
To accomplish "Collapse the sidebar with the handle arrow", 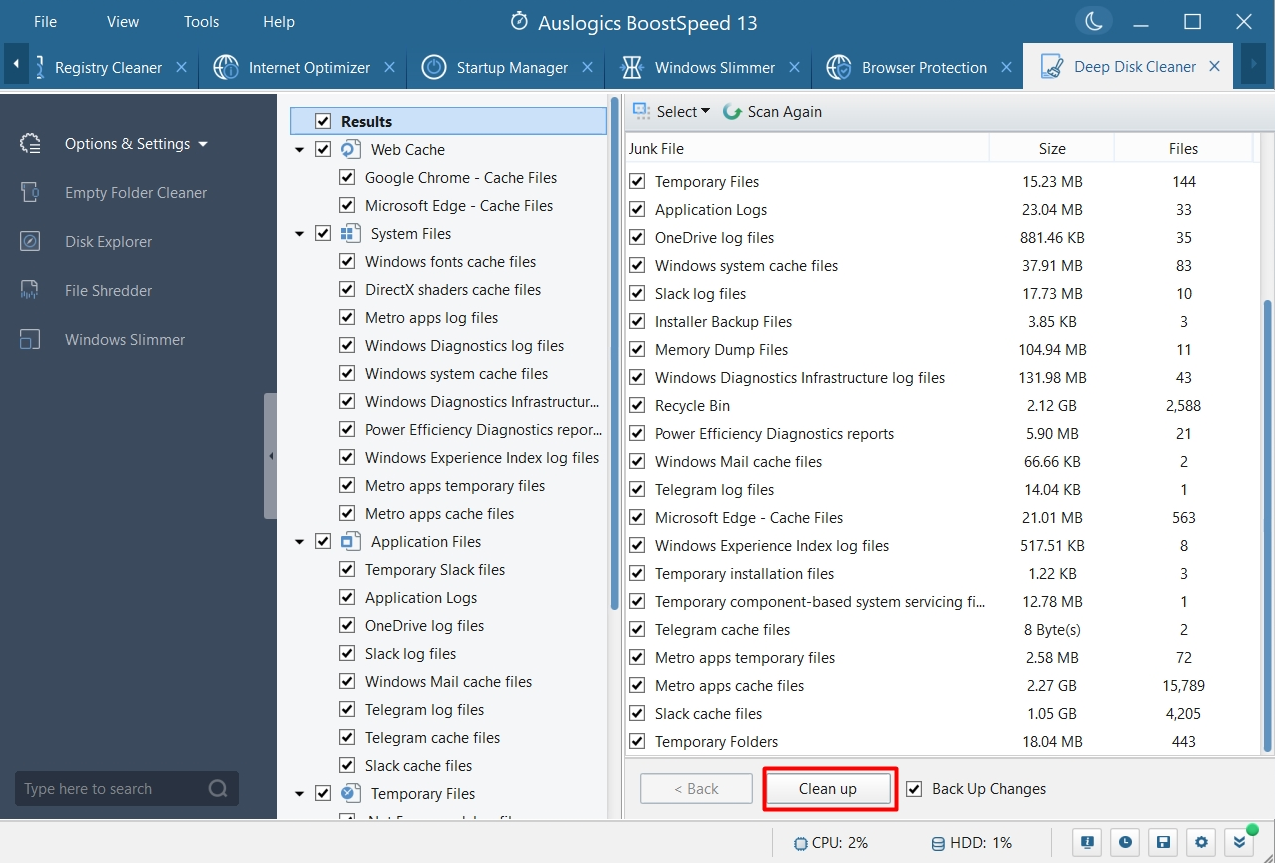I will click(270, 456).
